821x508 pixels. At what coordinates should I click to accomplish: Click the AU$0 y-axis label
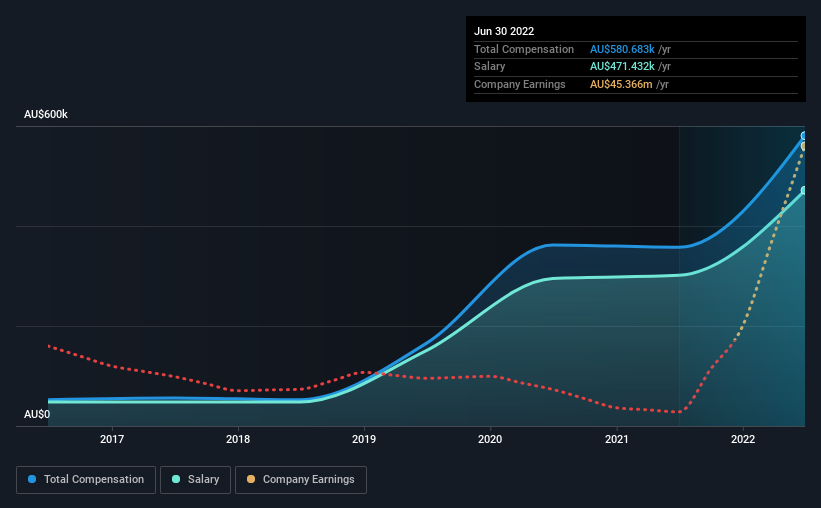click(37, 414)
